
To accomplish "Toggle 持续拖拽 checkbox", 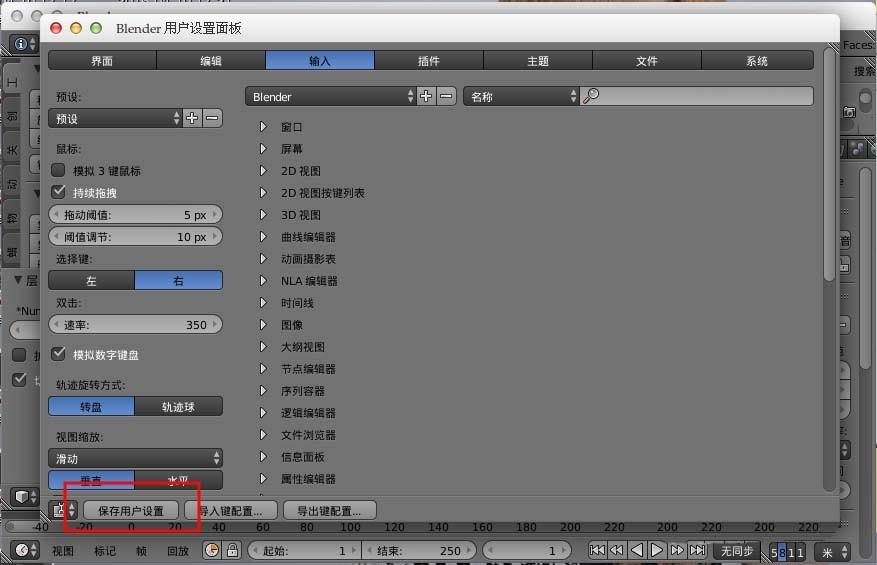I will point(58,192).
